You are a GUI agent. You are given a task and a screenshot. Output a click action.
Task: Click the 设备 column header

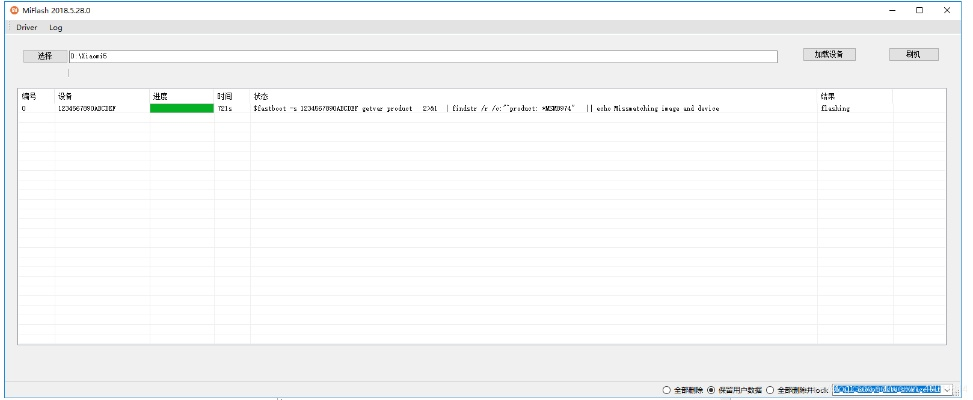[x=65, y=96]
